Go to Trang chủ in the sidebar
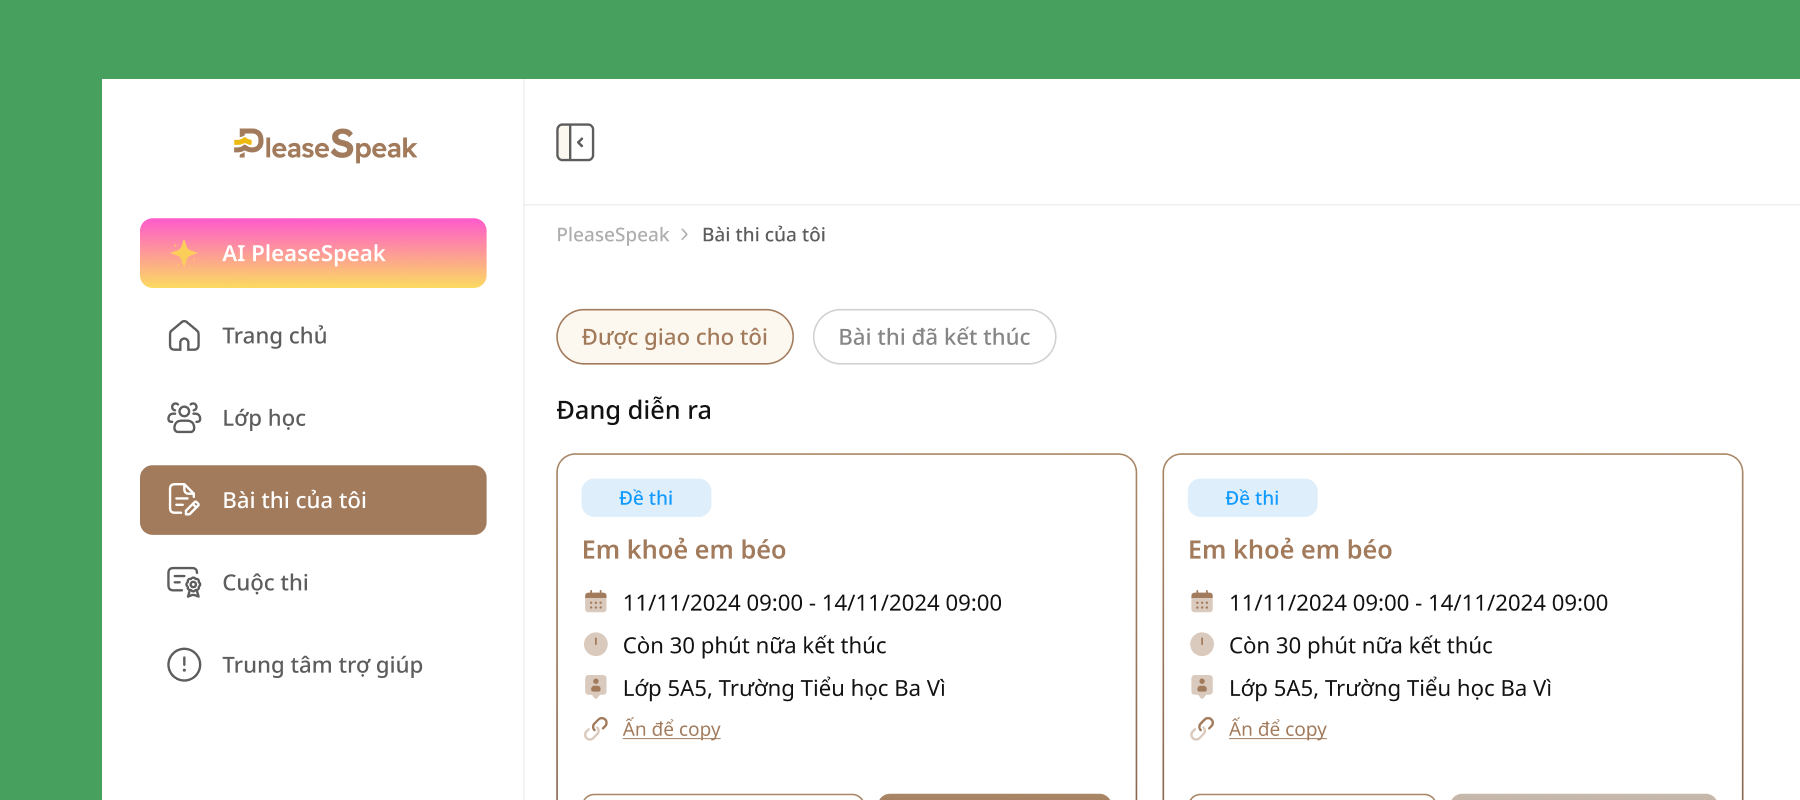 coord(313,336)
